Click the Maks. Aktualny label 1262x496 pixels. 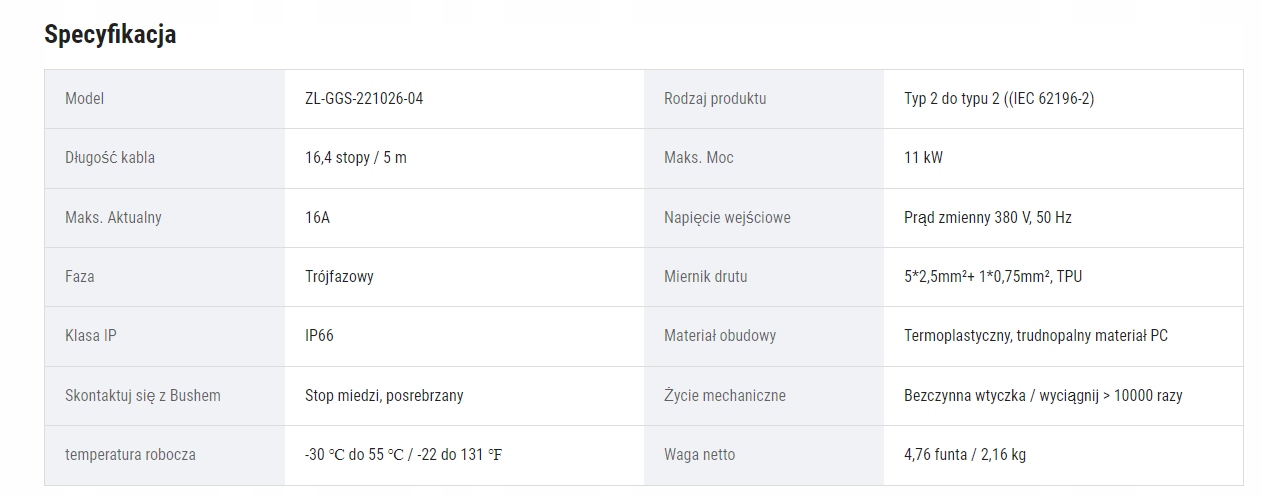point(113,217)
